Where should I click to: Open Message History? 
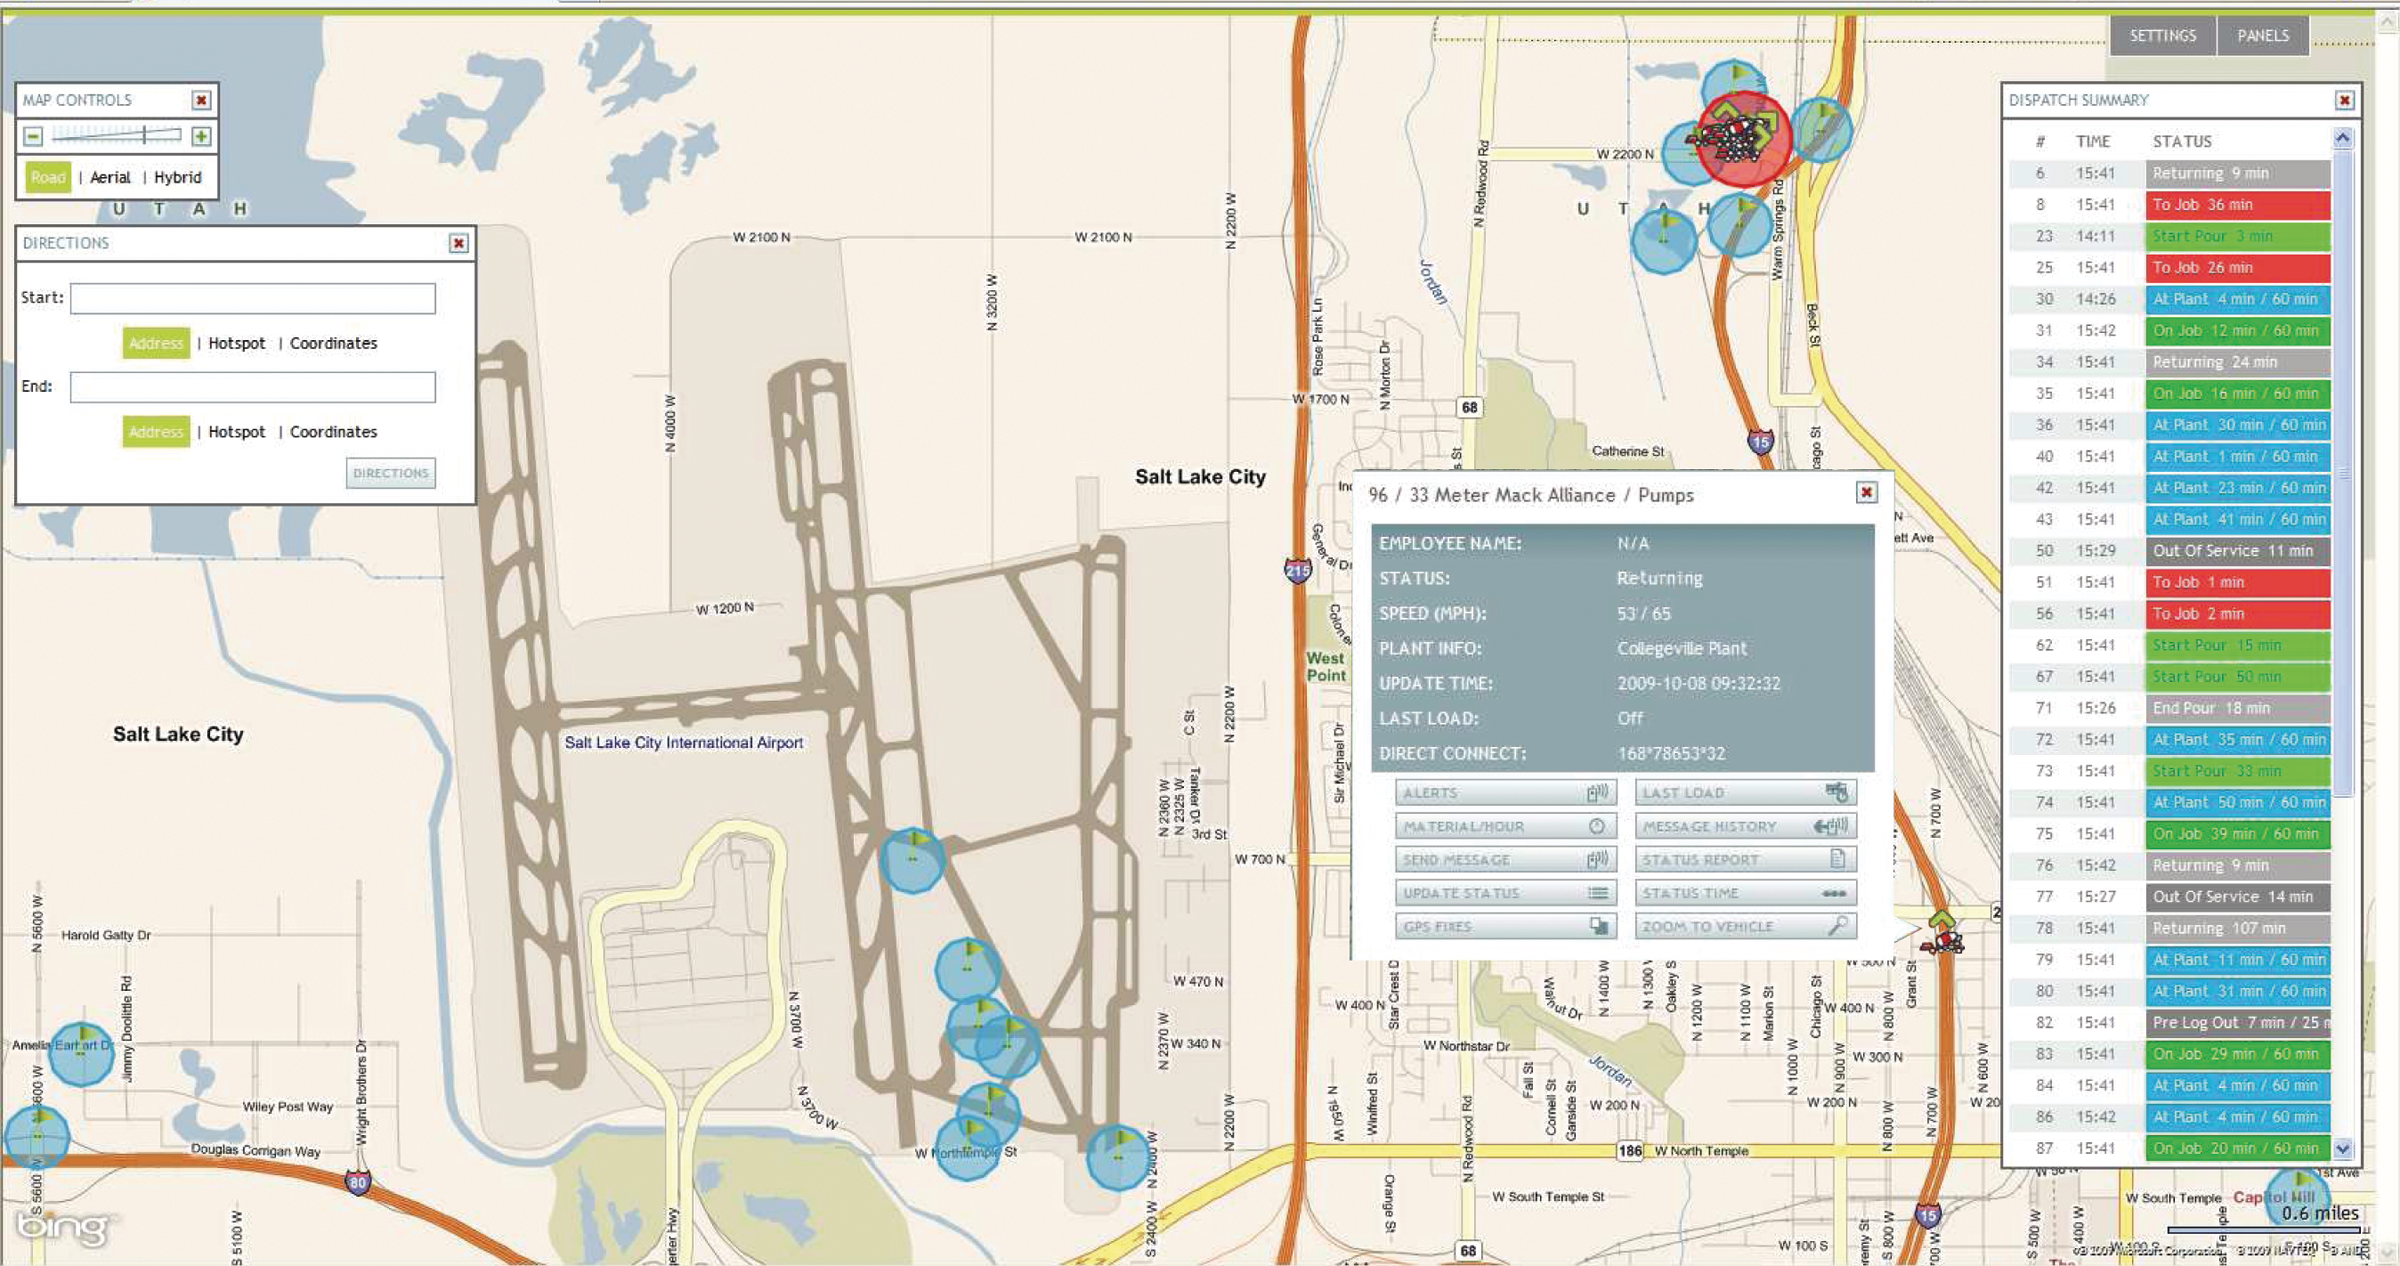(1746, 826)
